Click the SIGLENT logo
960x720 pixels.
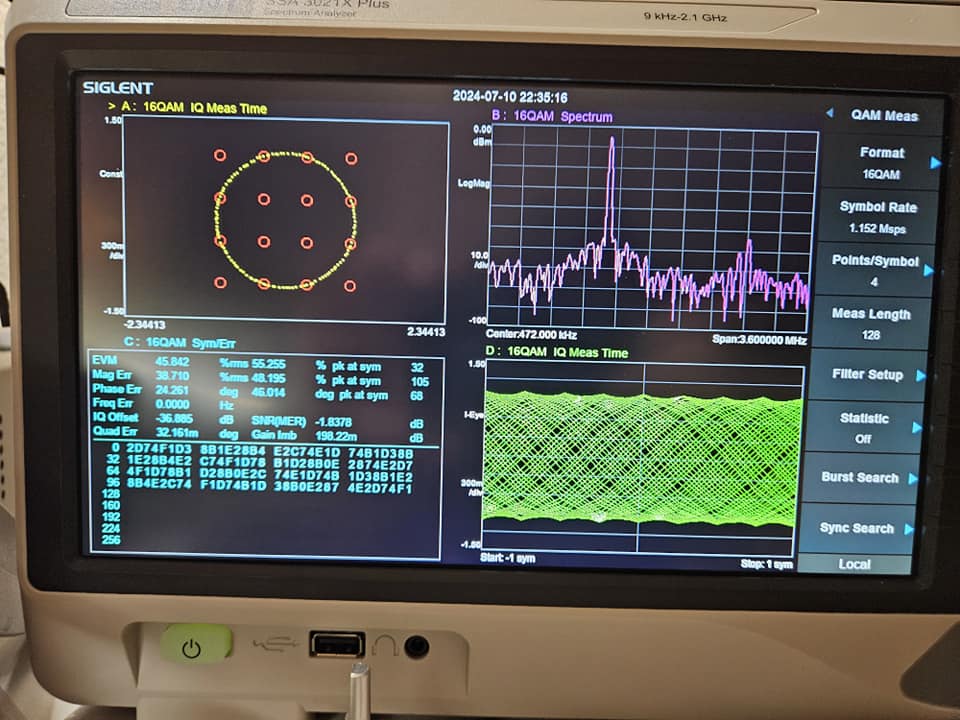point(118,88)
